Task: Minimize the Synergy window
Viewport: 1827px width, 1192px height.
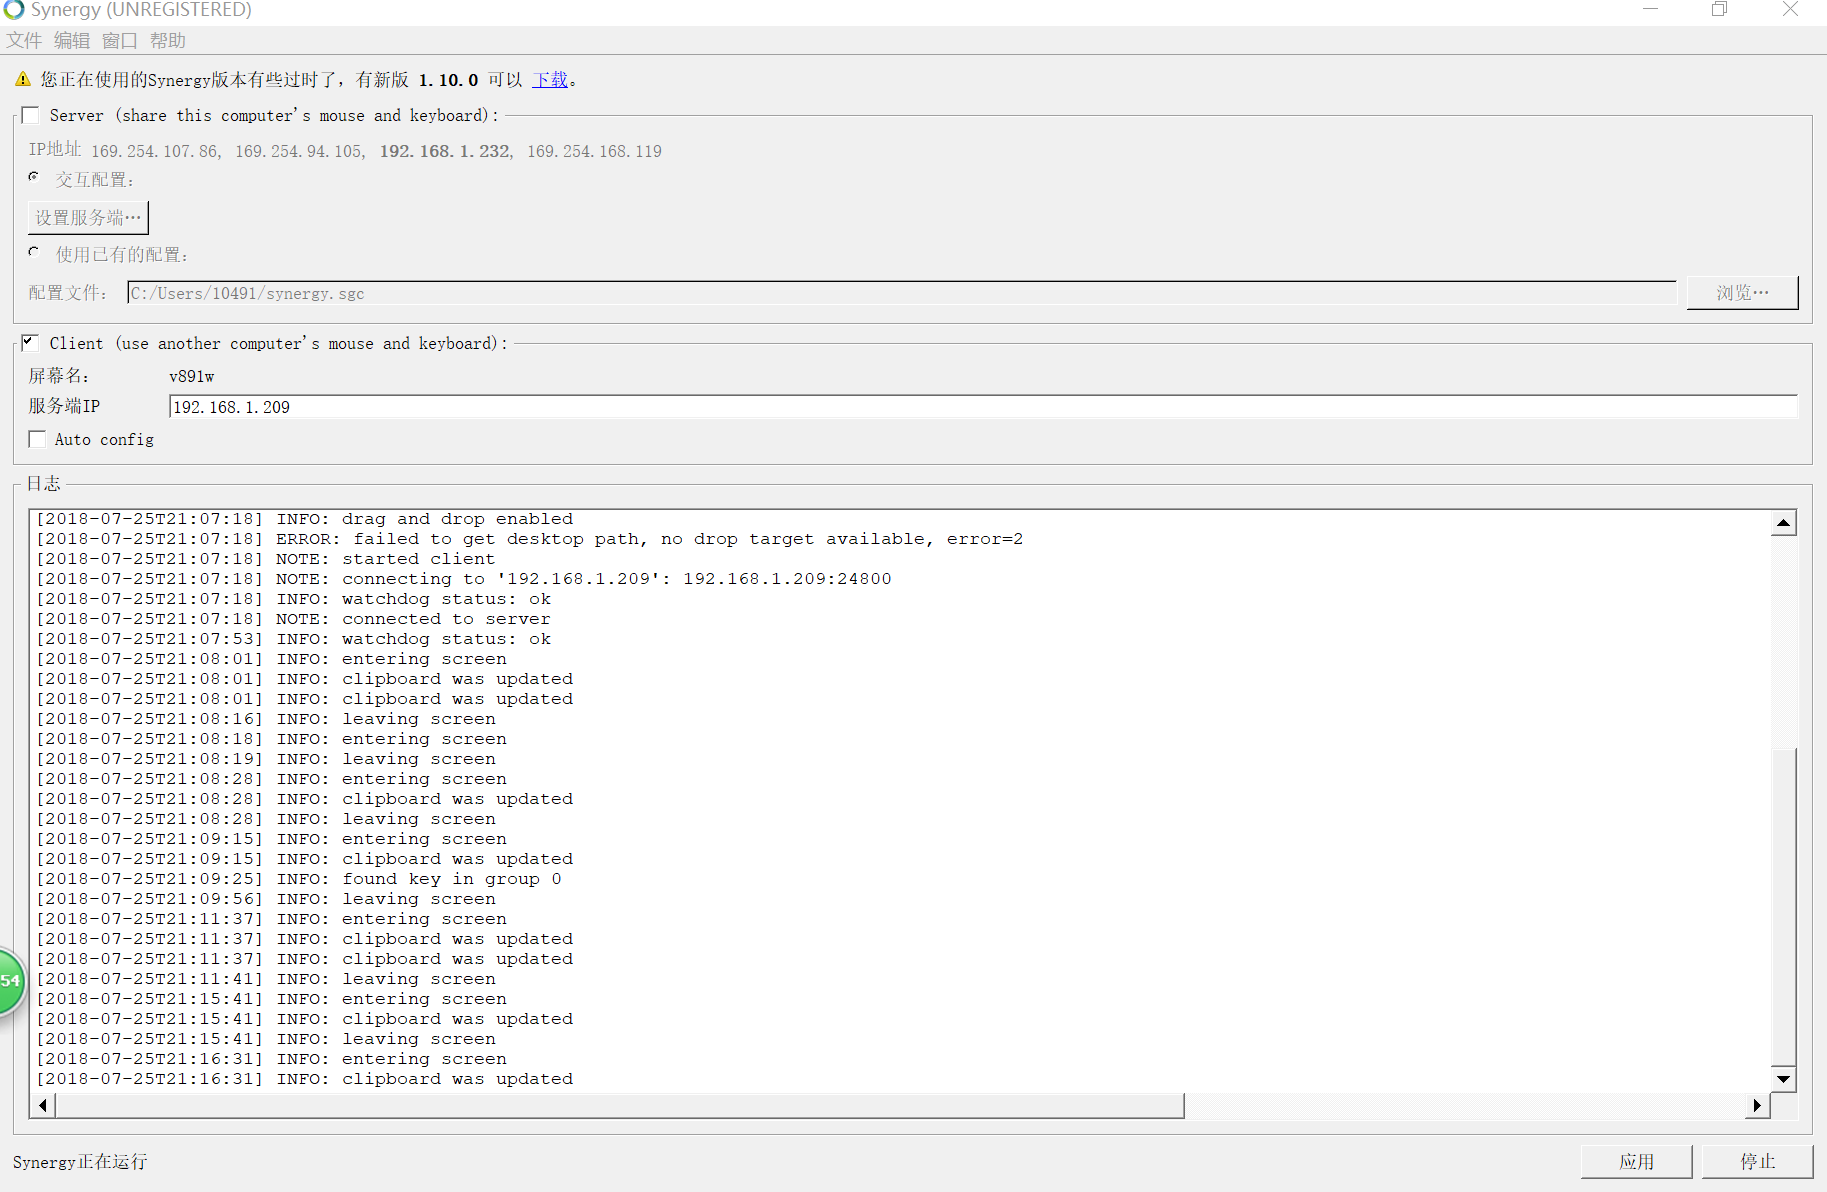Action: (x=1651, y=10)
